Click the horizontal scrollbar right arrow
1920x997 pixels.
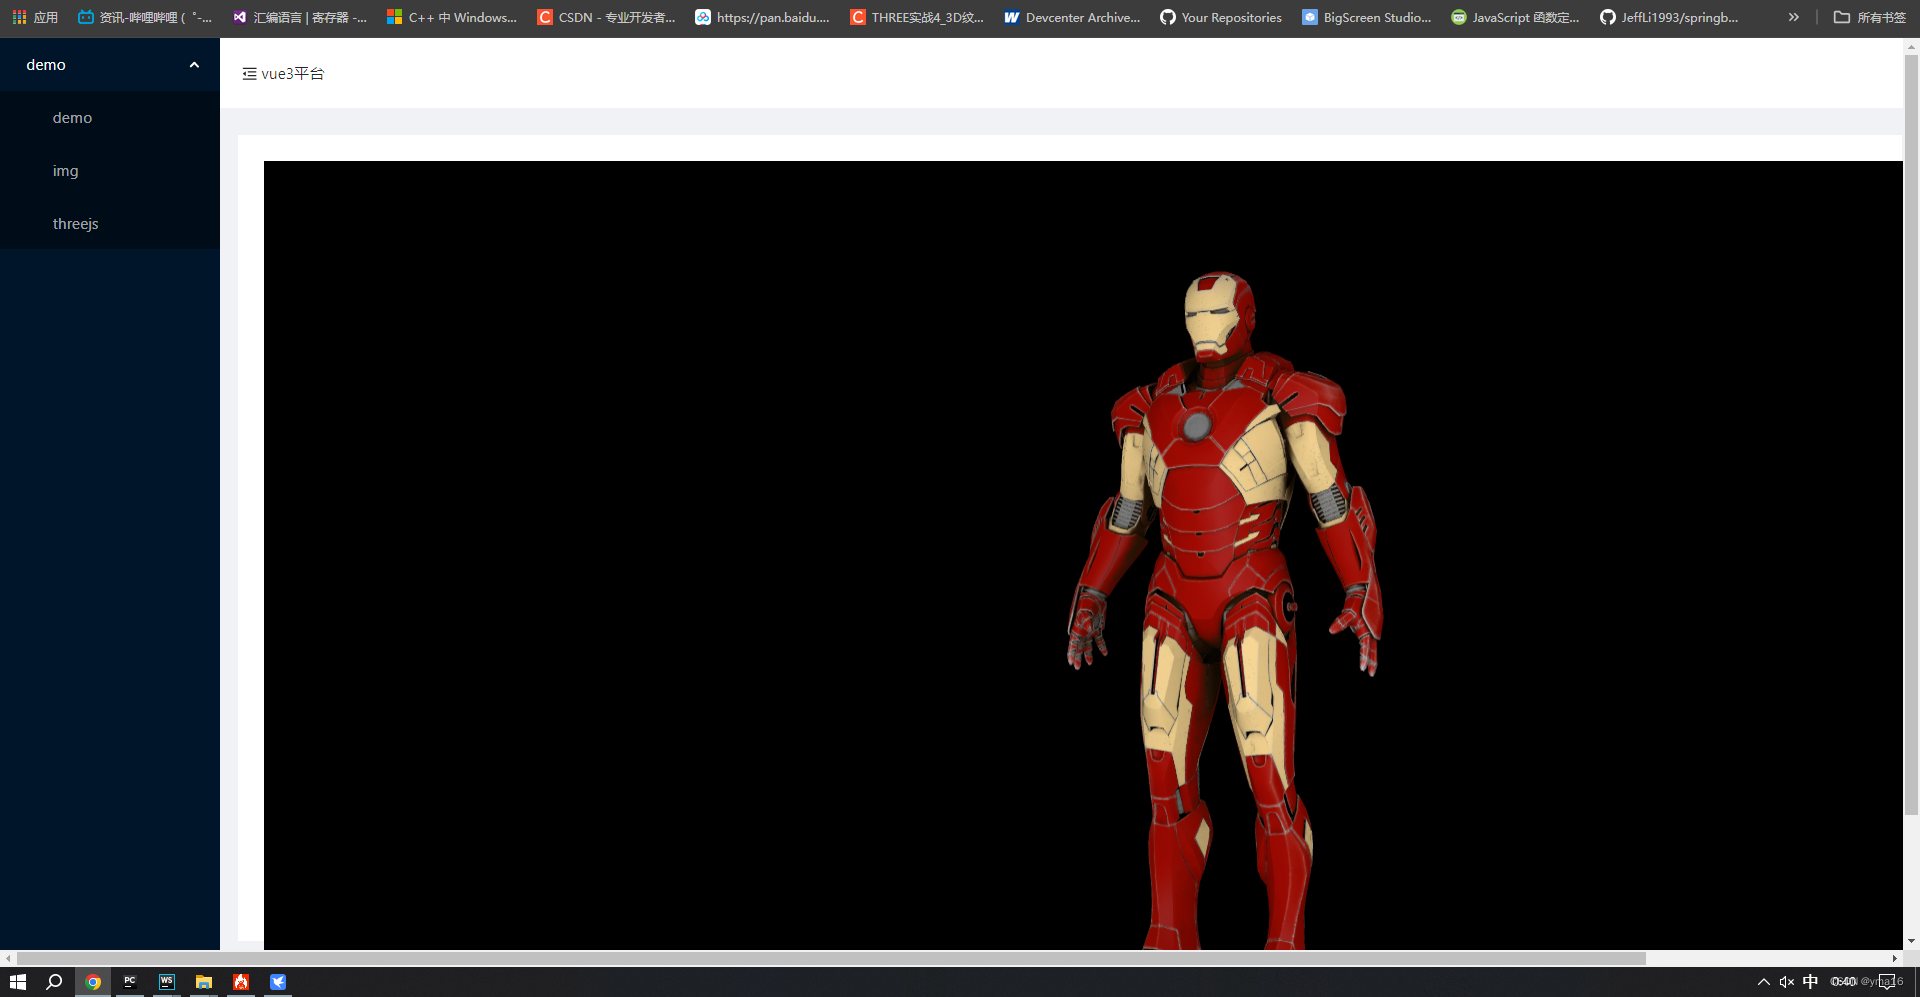[1895, 958]
